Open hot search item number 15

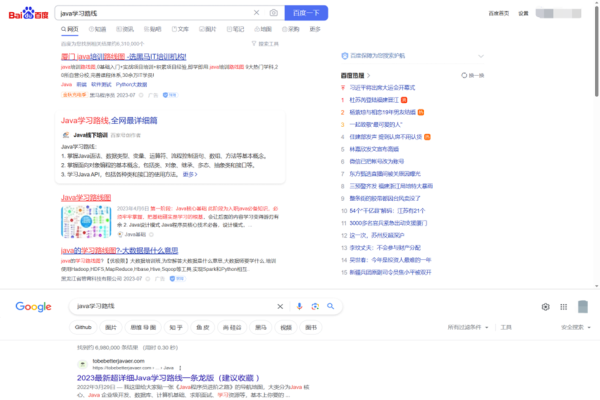pyautogui.click(x=390, y=272)
